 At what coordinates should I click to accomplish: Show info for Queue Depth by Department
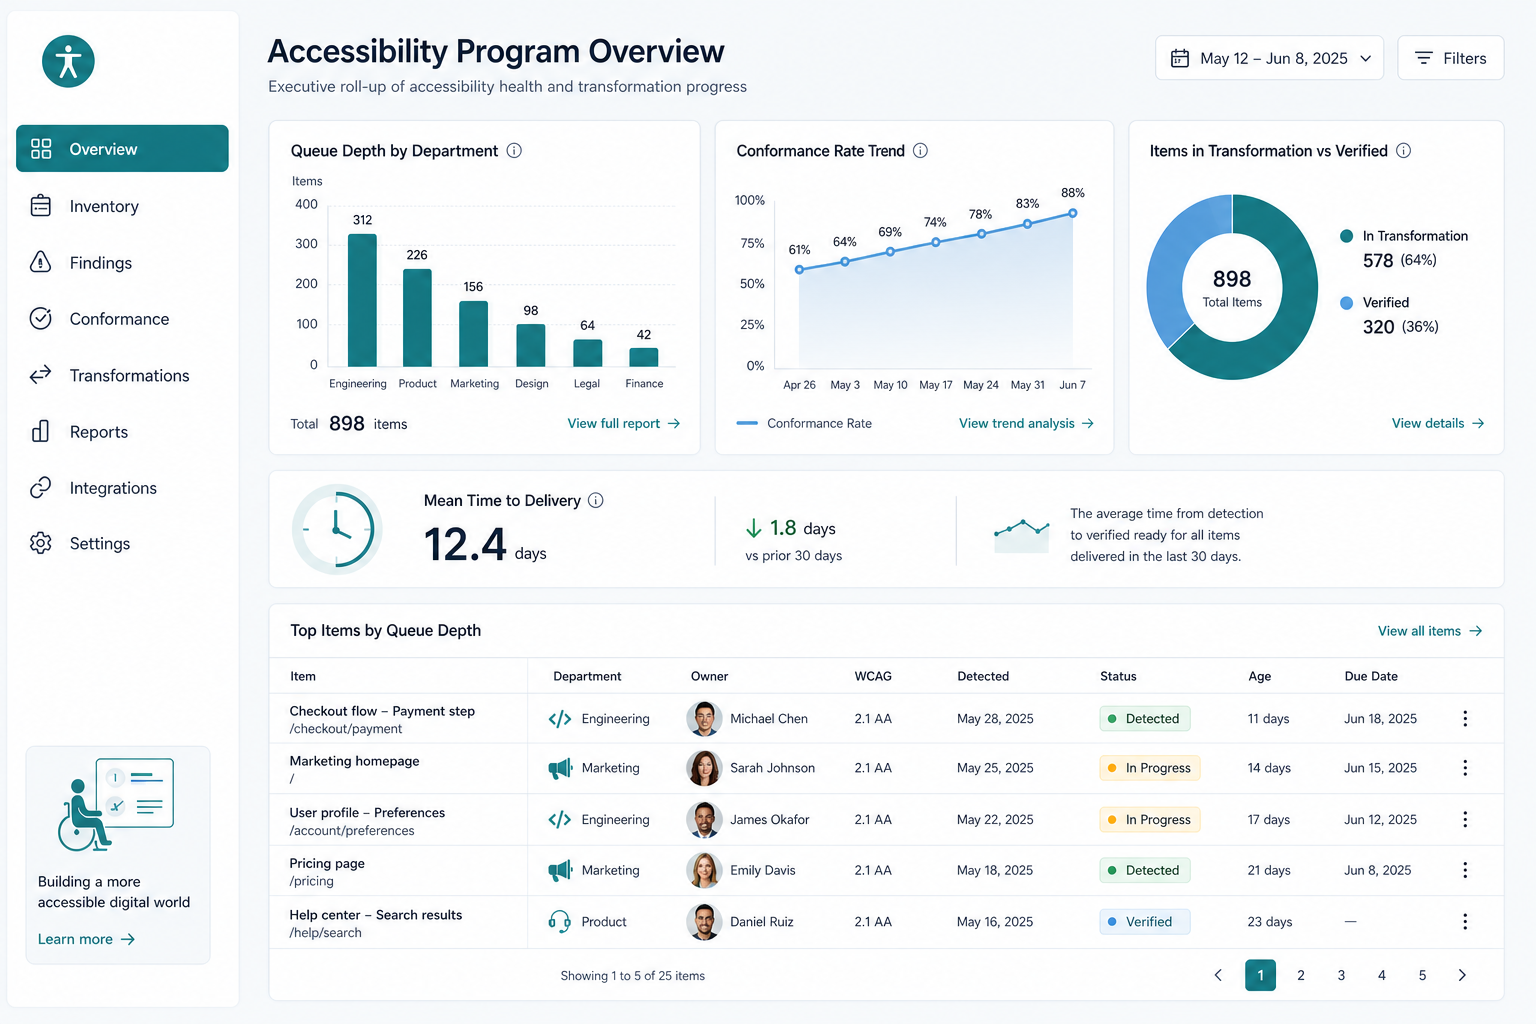[x=514, y=151]
